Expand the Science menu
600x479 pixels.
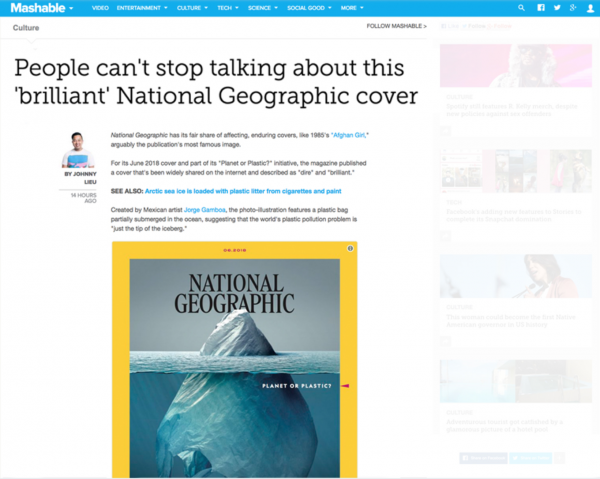coord(262,8)
